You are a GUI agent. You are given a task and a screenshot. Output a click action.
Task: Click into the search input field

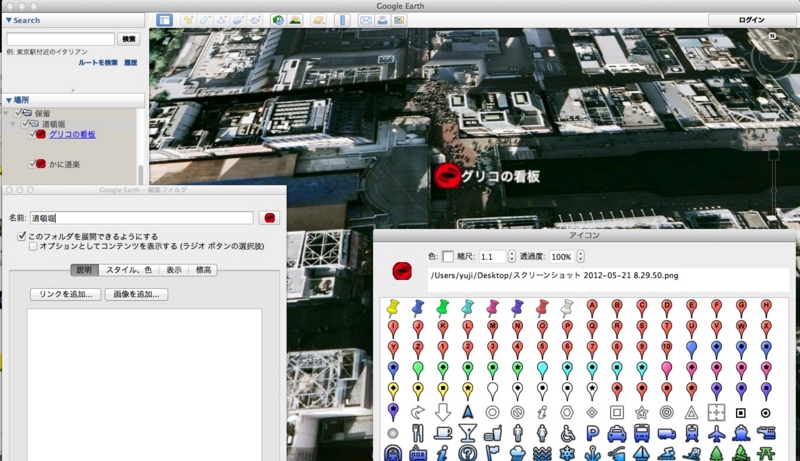pos(60,39)
